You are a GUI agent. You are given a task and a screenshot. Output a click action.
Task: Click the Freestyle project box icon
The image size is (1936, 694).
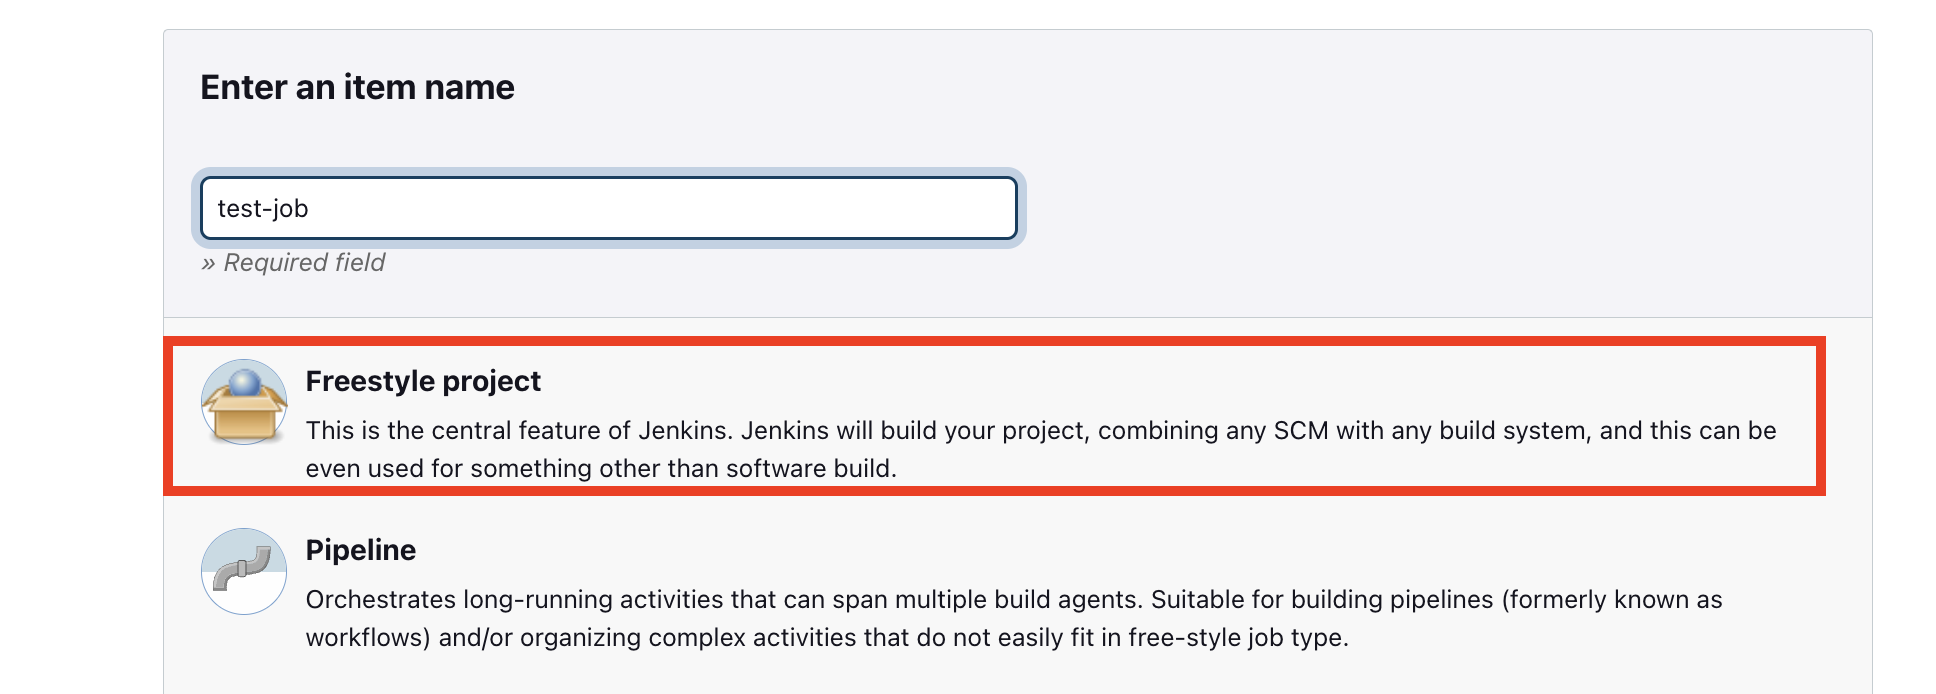pos(244,402)
